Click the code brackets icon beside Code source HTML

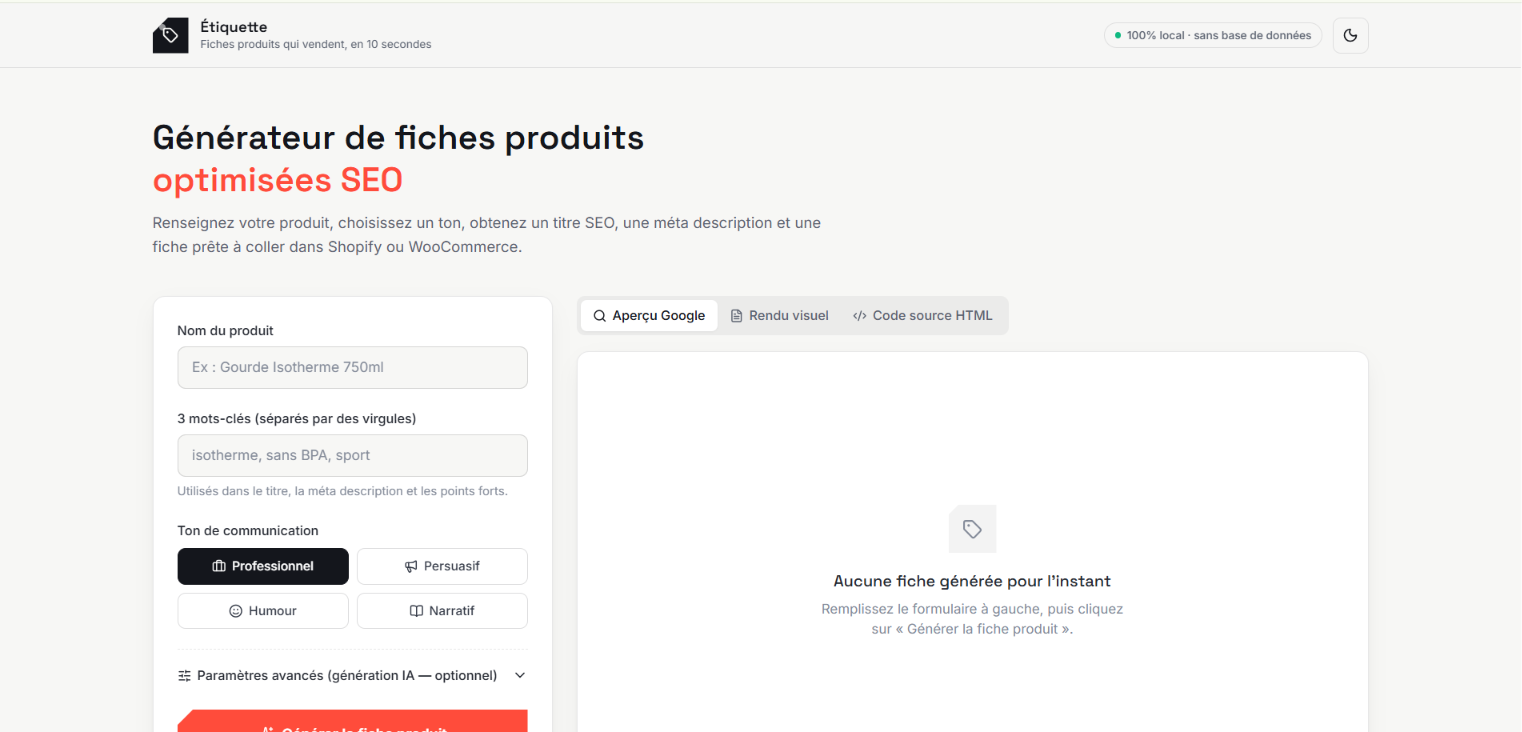coord(860,316)
